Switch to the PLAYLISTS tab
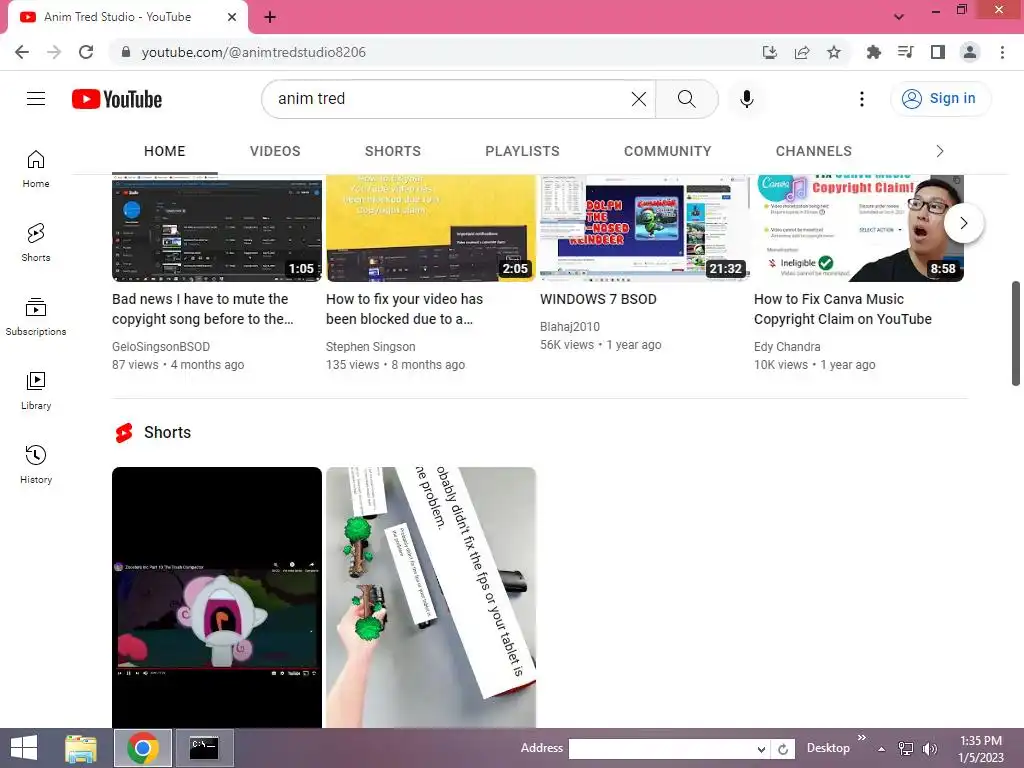The image size is (1024, 768). click(x=522, y=152)
